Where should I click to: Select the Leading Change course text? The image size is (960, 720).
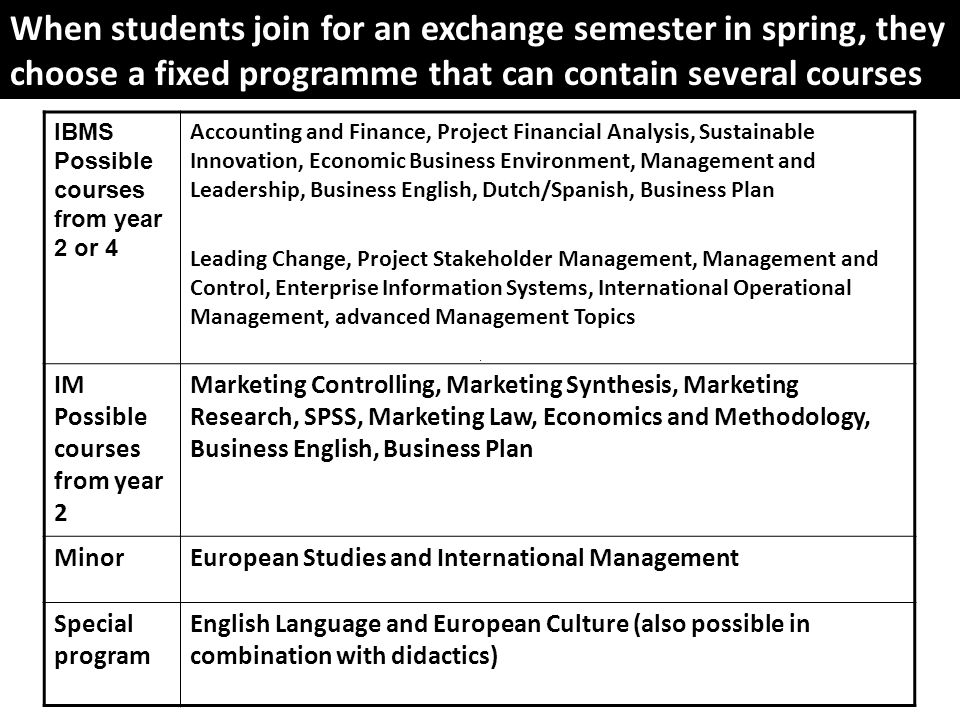coord(267,258)
